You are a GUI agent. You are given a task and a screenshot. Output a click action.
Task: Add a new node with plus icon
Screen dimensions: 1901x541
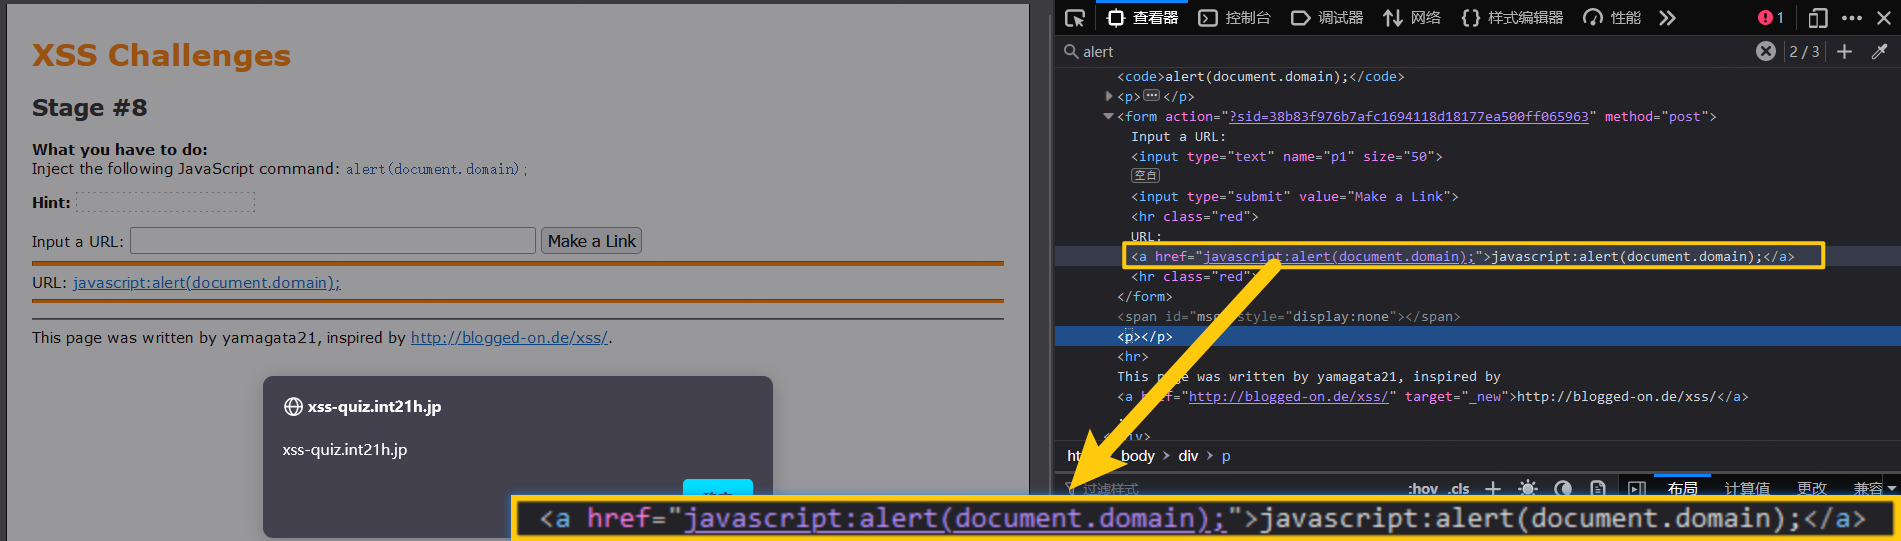(x=1845, y=51)
